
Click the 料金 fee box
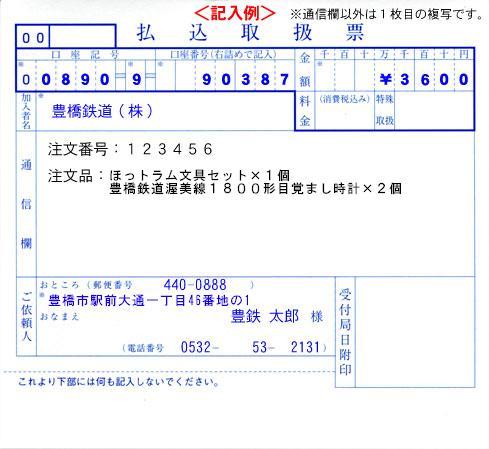[344, 112]
